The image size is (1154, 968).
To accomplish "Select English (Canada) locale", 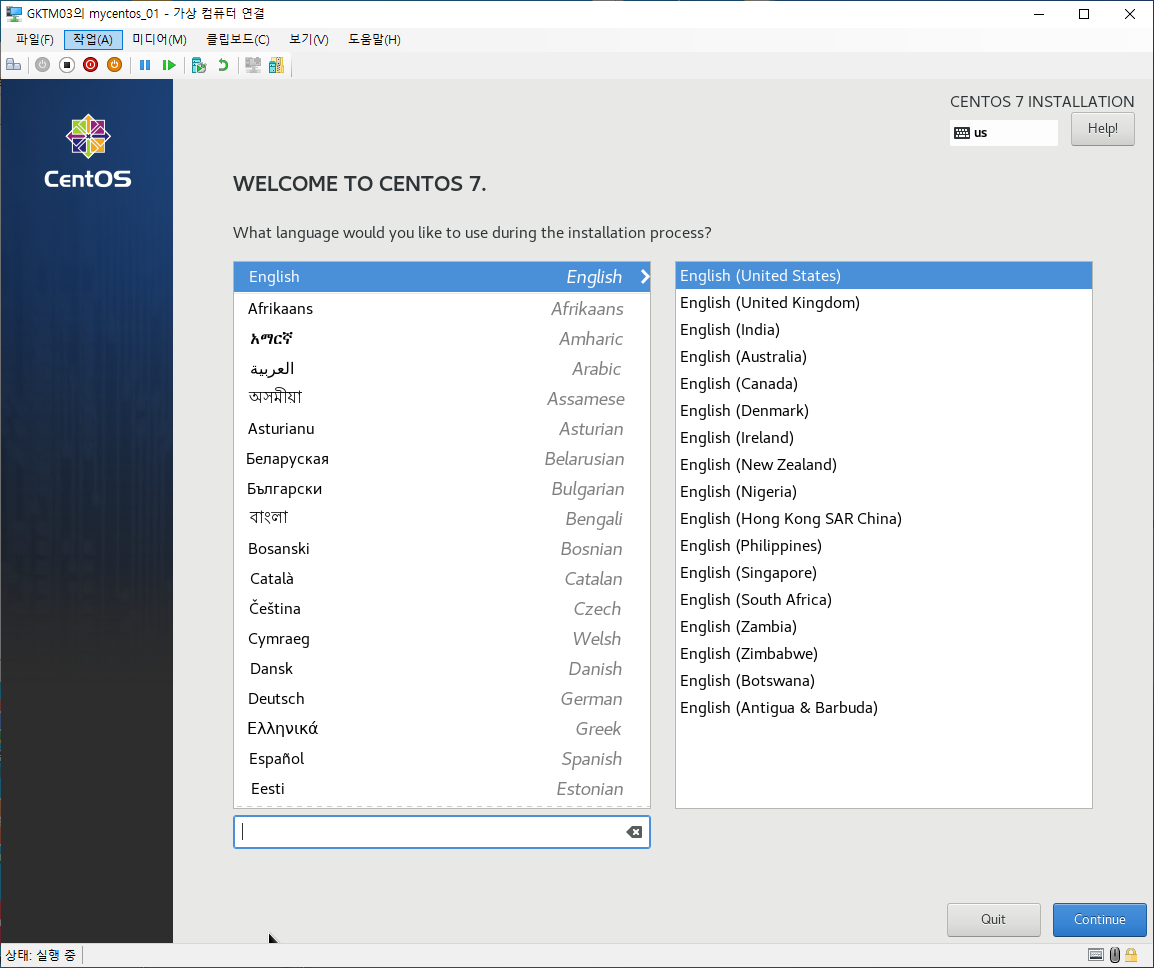I will [x=883, y=384].
